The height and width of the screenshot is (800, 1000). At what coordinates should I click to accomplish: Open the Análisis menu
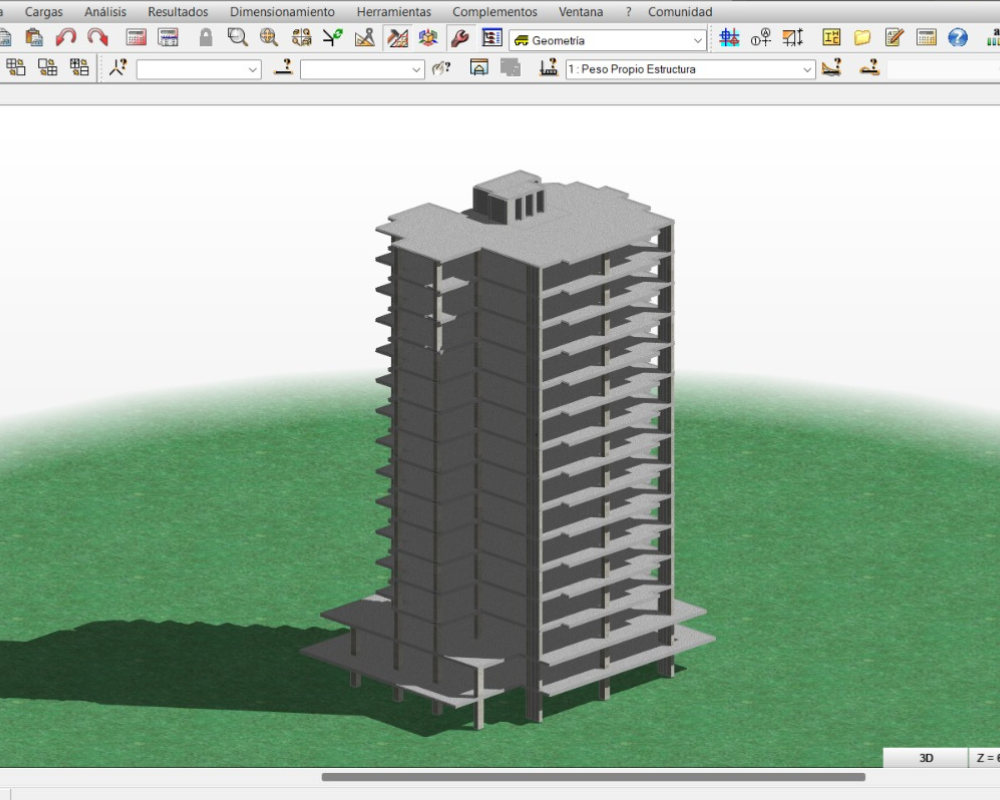pyautogui.click(x=105, y=12)
